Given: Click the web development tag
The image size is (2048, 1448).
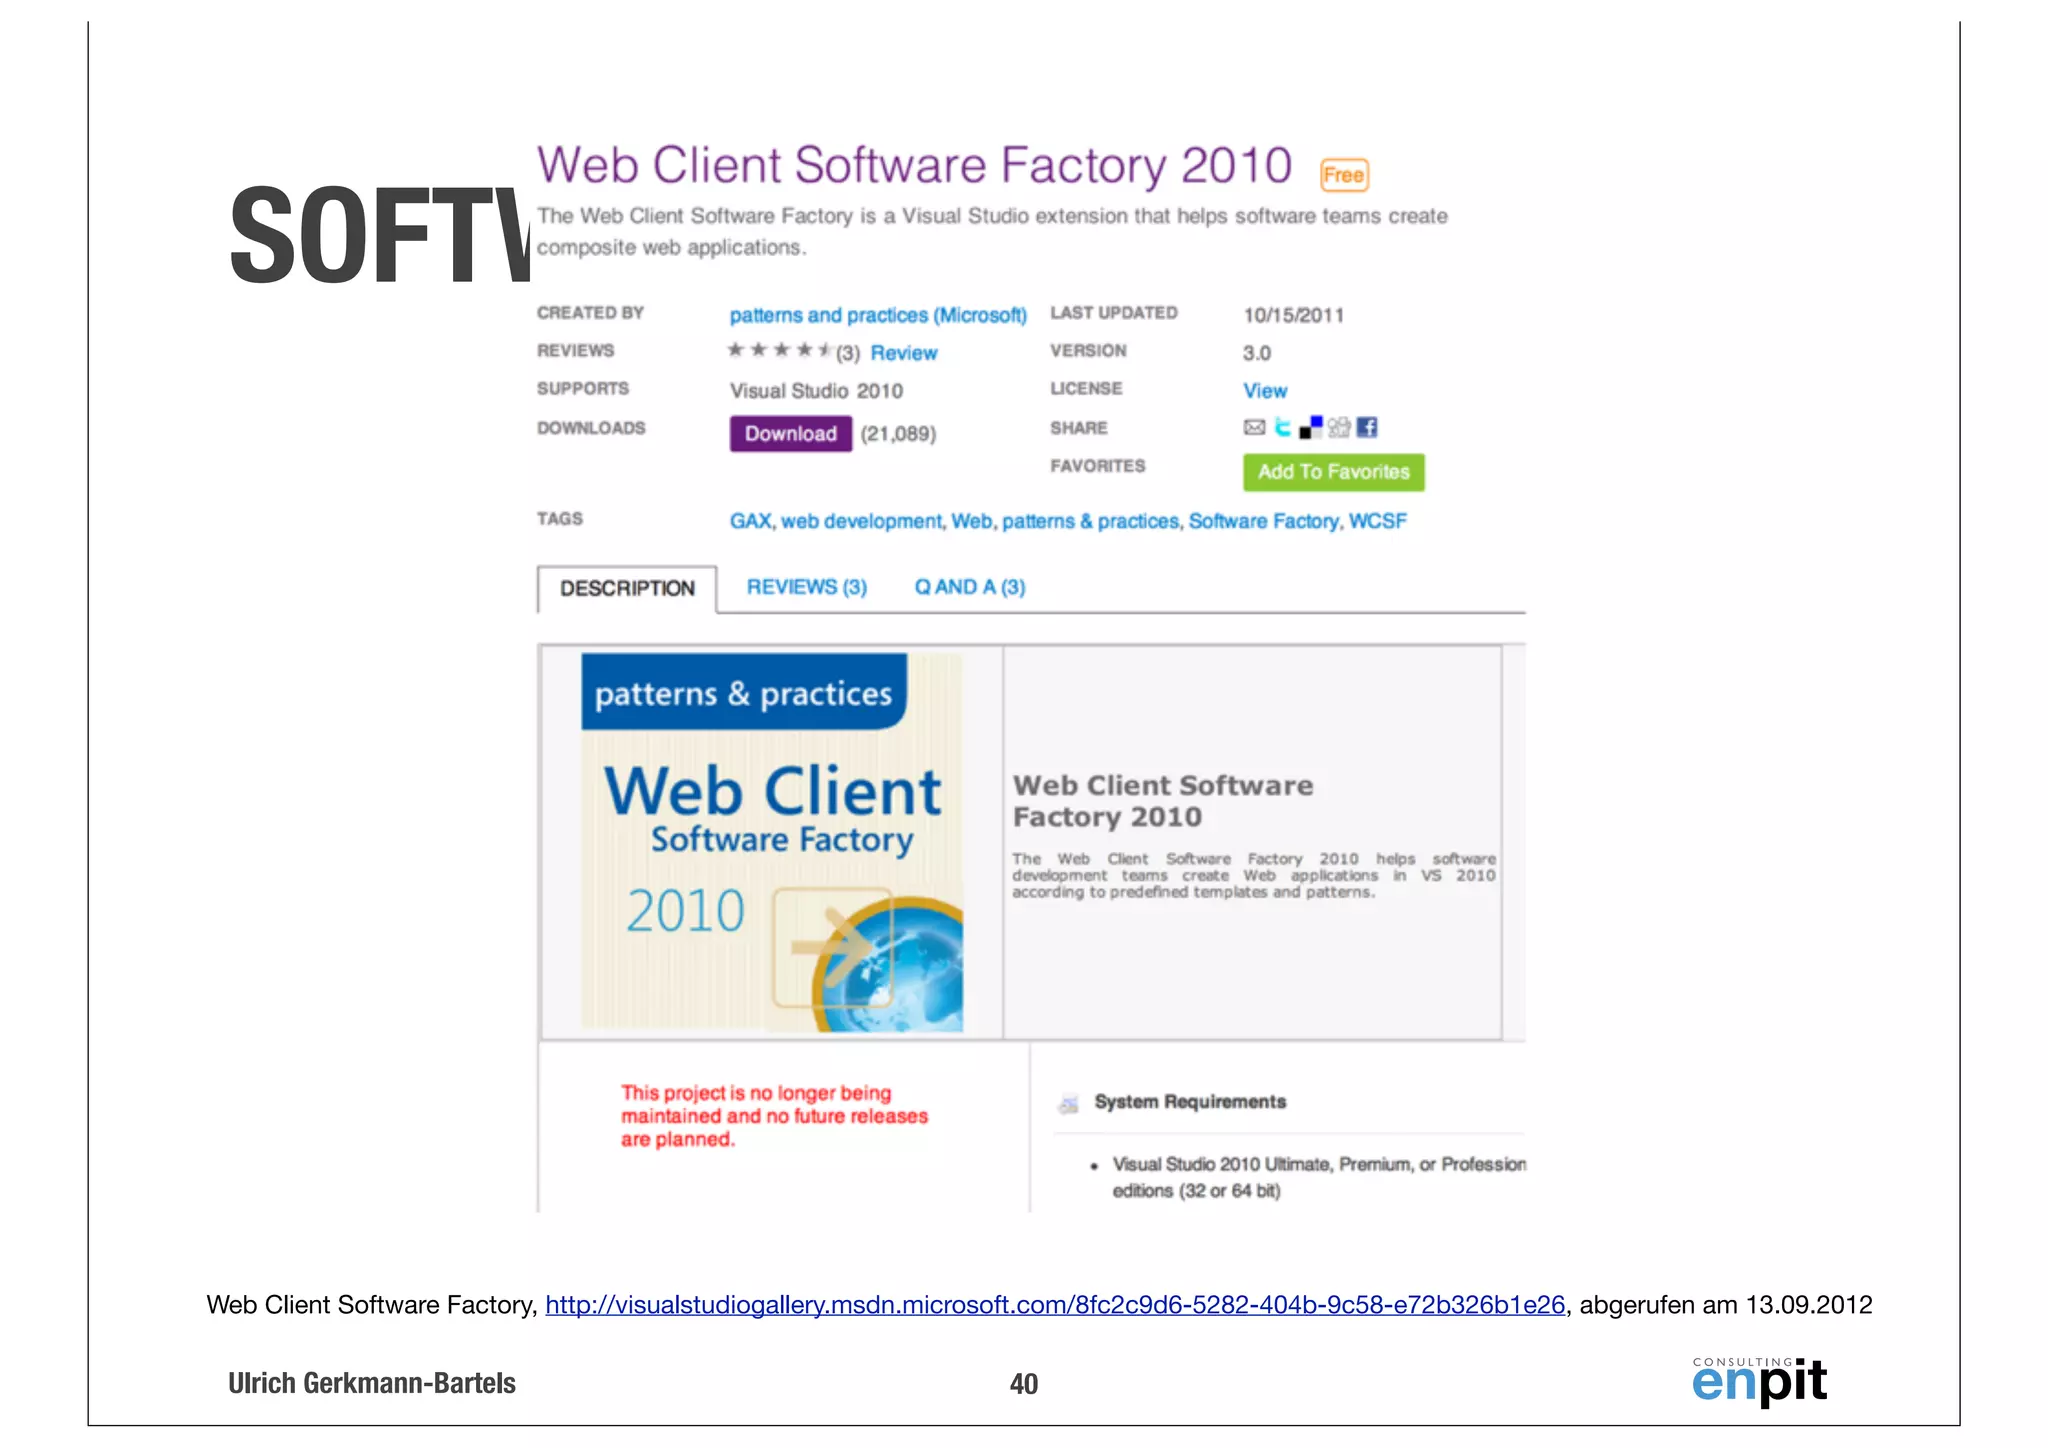Looking at the screenshot, I should click(x=860, y=521).
